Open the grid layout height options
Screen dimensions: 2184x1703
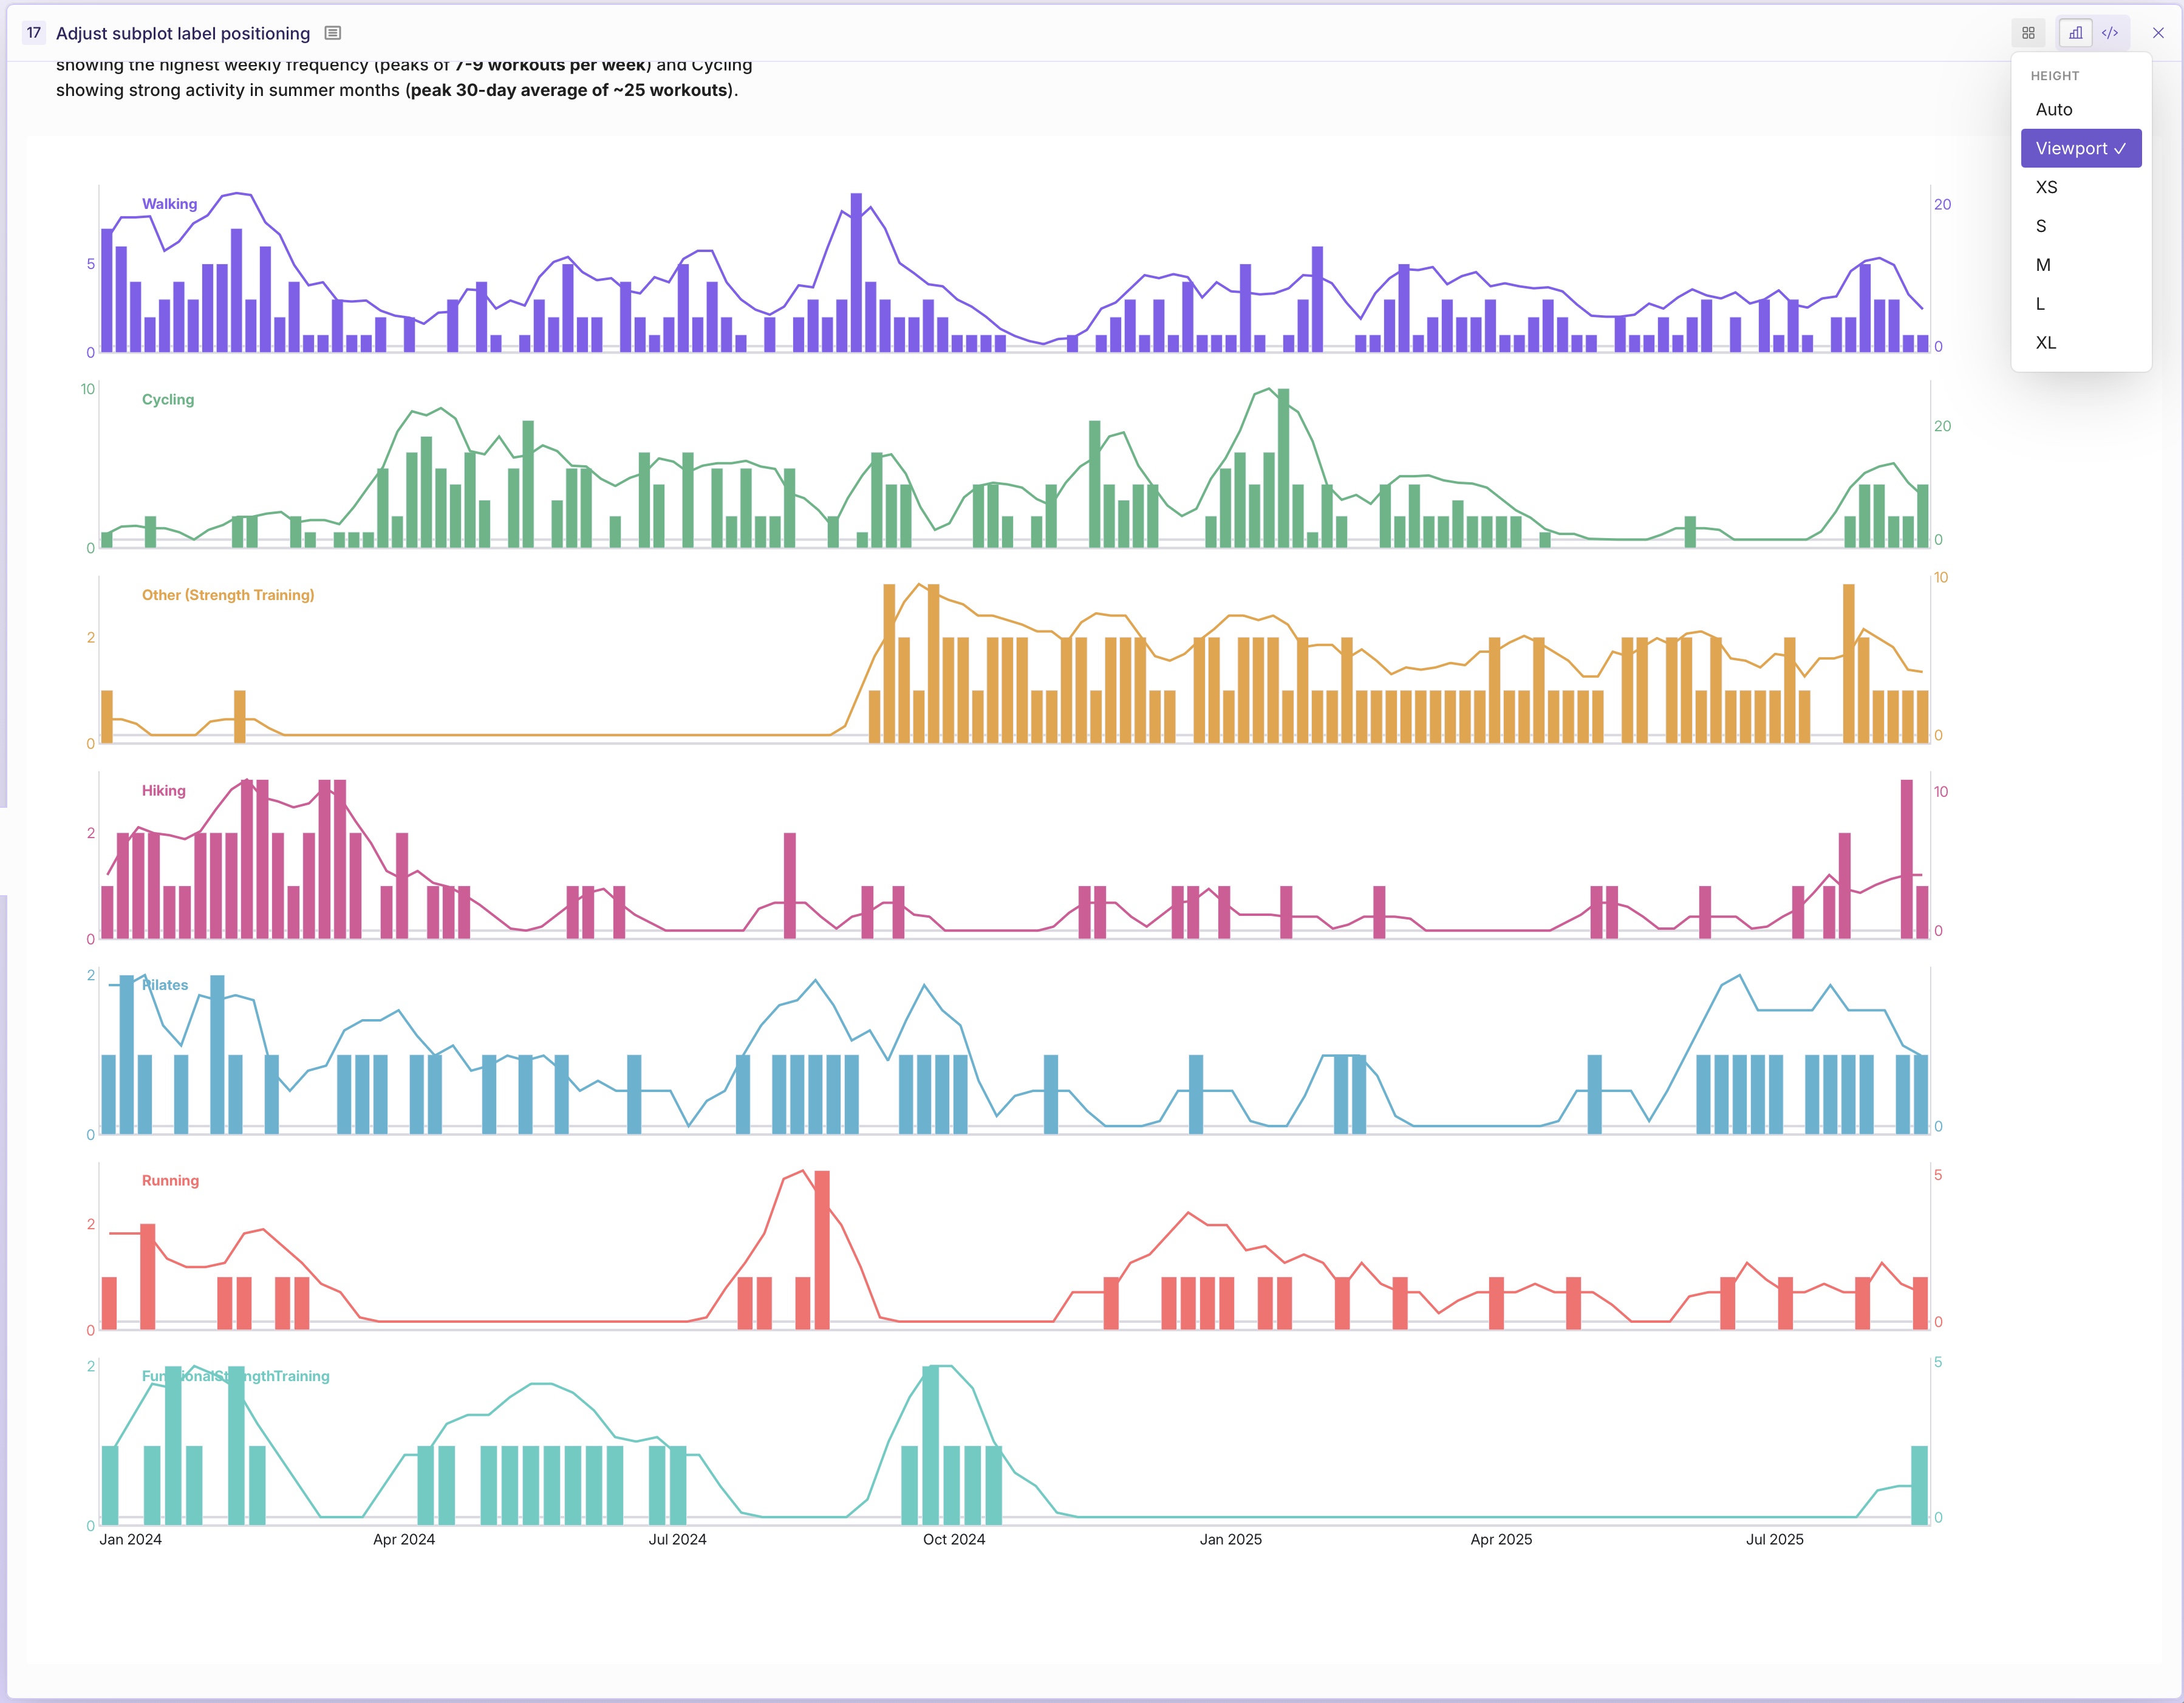pos(2028,33)
